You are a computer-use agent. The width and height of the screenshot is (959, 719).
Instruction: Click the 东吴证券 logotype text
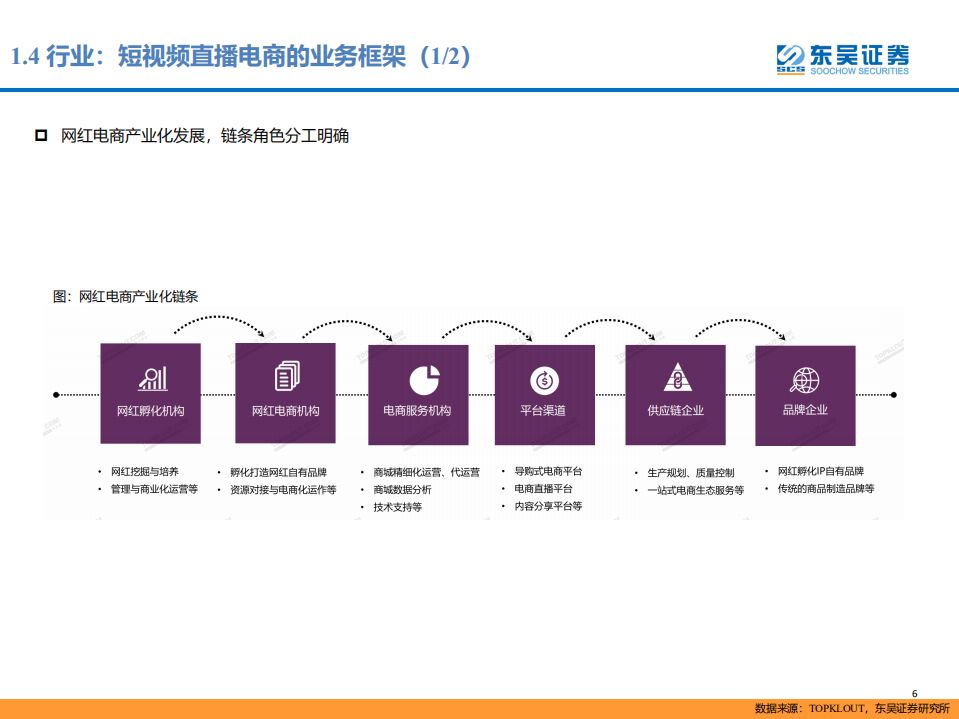point(861,51)
